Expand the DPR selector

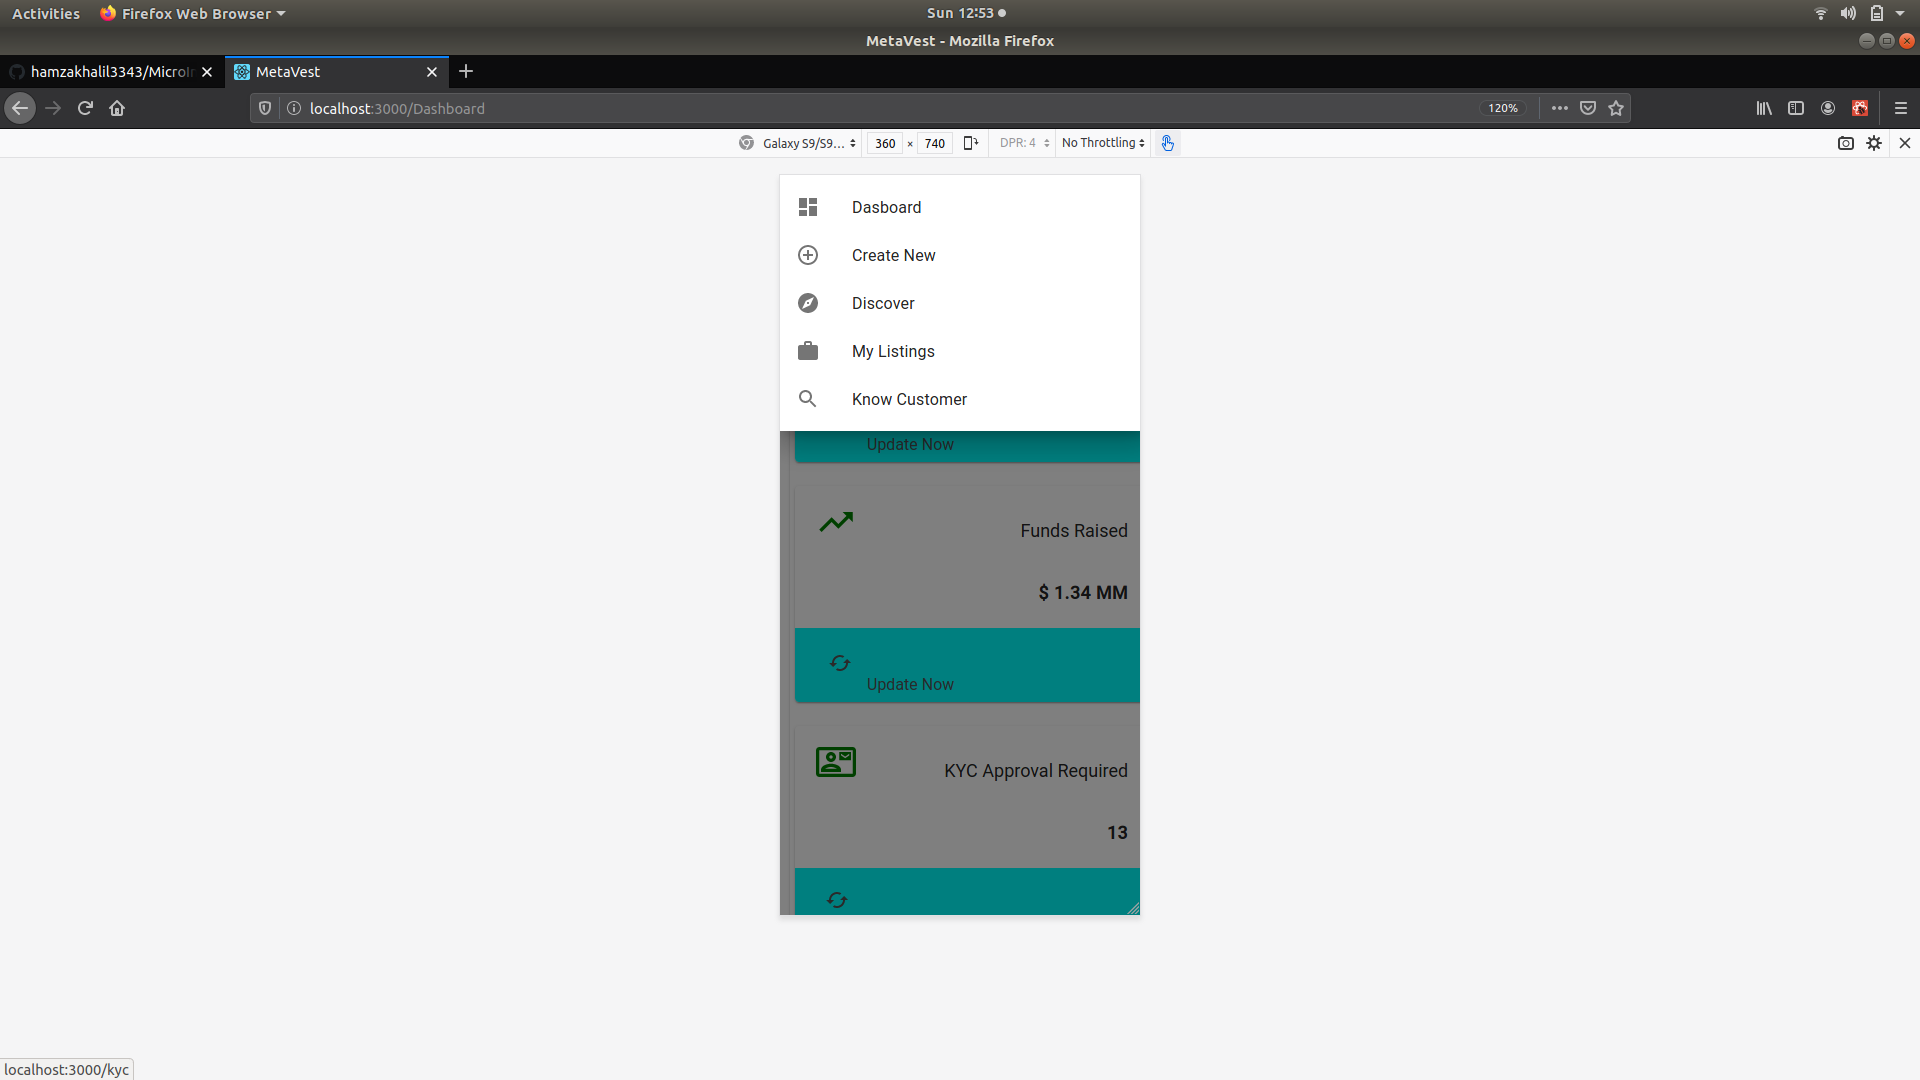coord(1024,143)
